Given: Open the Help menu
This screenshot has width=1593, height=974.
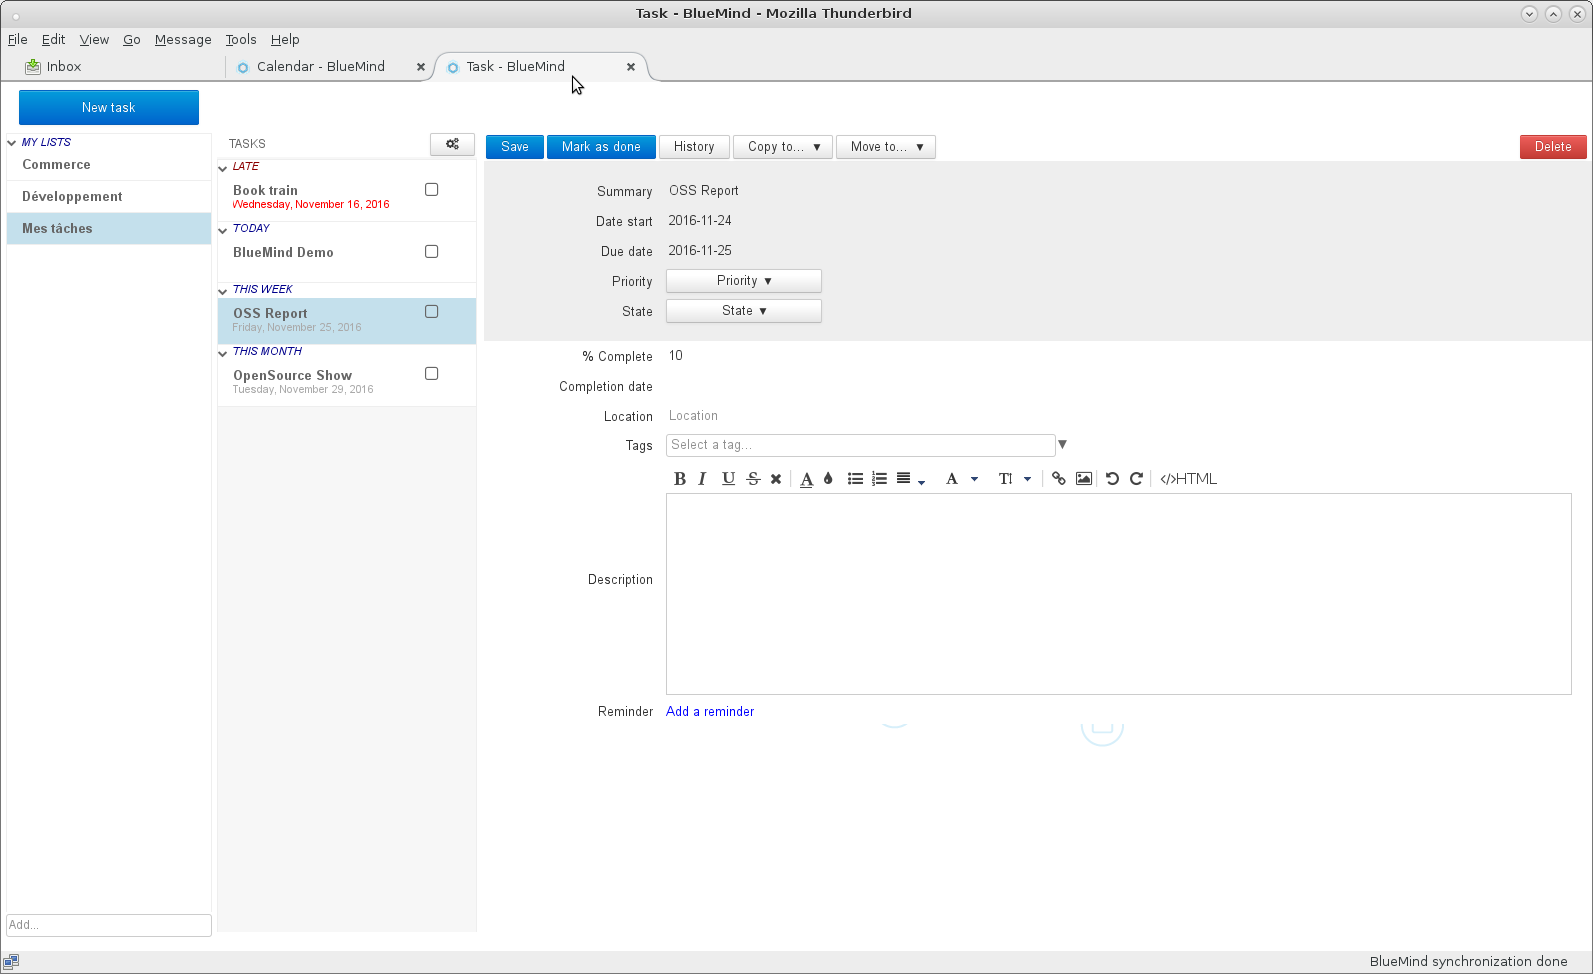Looking at the screenshot, I should 285,39.
